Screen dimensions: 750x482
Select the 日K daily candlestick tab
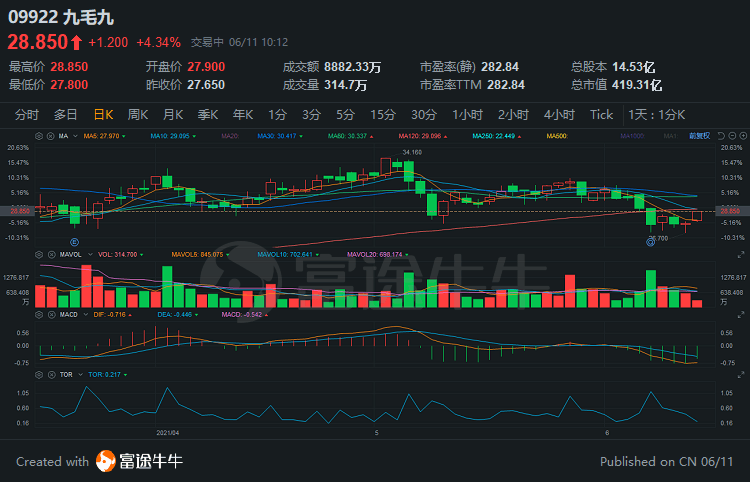click(103, 115)
